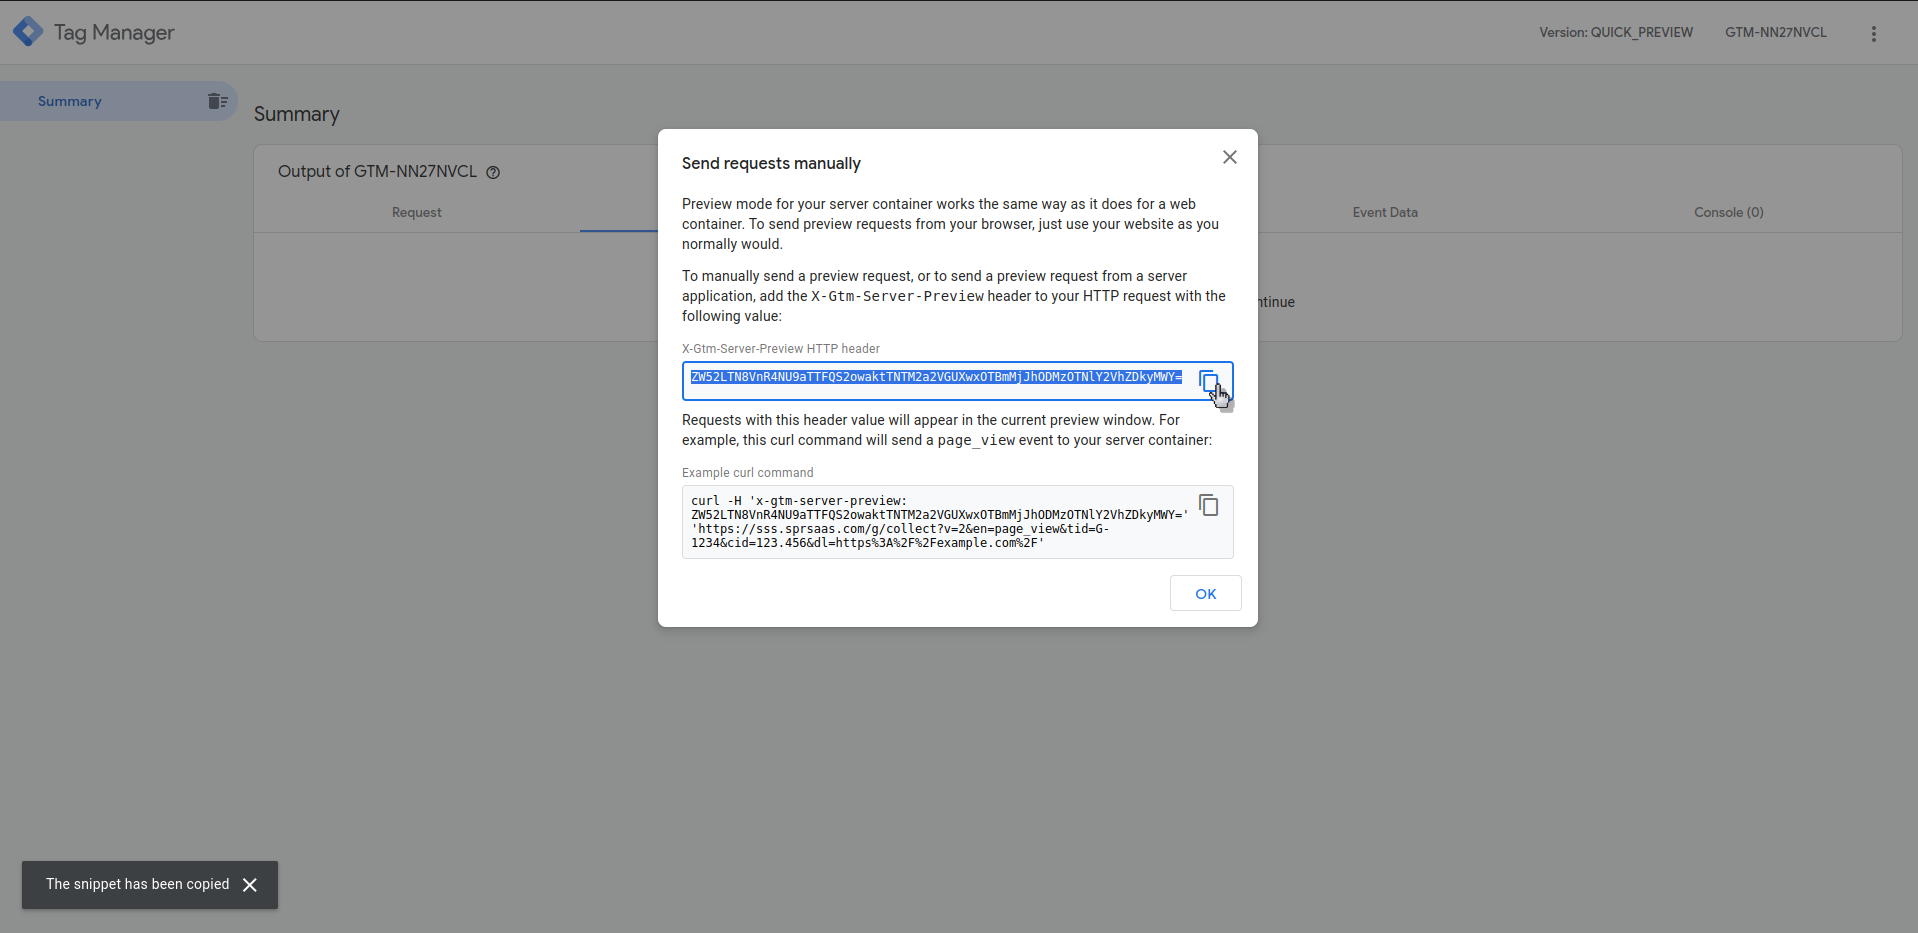The image size is (1918, 933).
Task: Click the OK button
Action: coord(1206,593)
